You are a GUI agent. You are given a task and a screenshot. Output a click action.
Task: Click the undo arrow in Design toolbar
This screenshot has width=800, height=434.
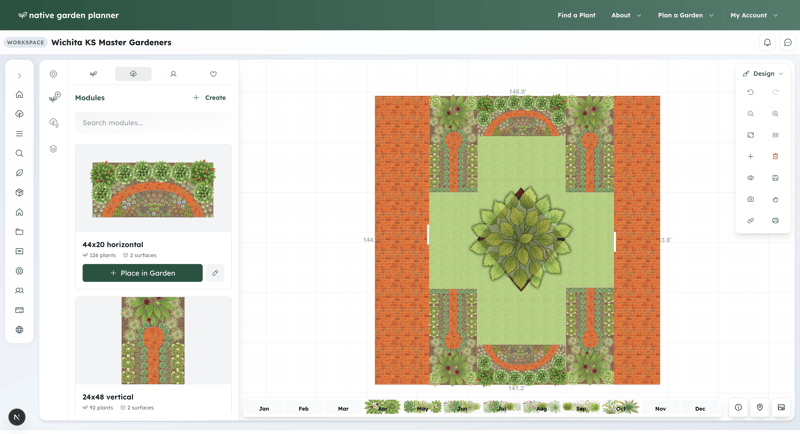pyautogui.click(x=750, y=92)
